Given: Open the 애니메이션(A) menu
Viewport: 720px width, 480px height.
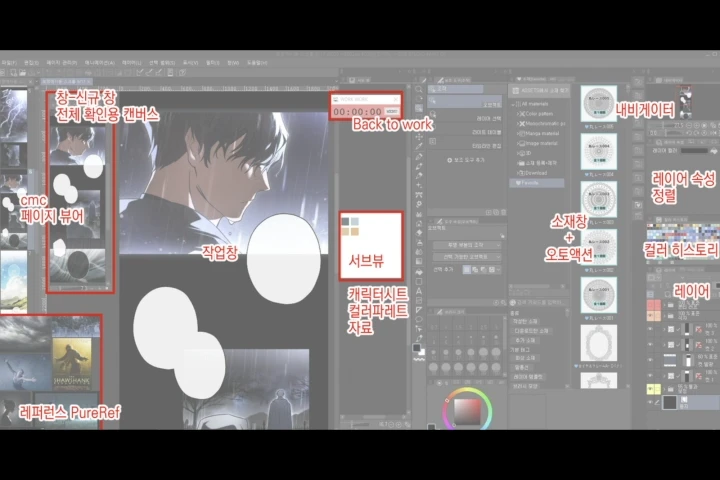Looking at the screenshot, I should pos(99,62).
